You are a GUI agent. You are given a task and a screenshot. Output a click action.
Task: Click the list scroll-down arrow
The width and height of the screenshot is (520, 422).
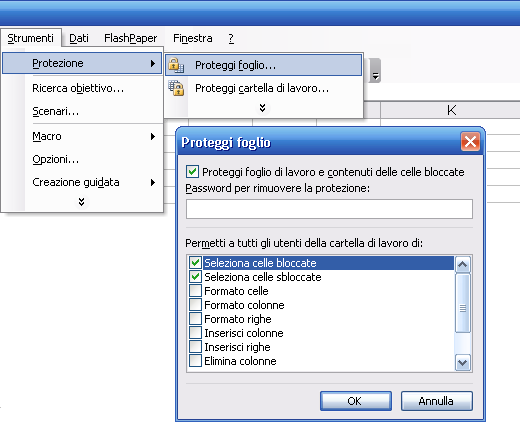pyautogui.click(x=462, y=362)
